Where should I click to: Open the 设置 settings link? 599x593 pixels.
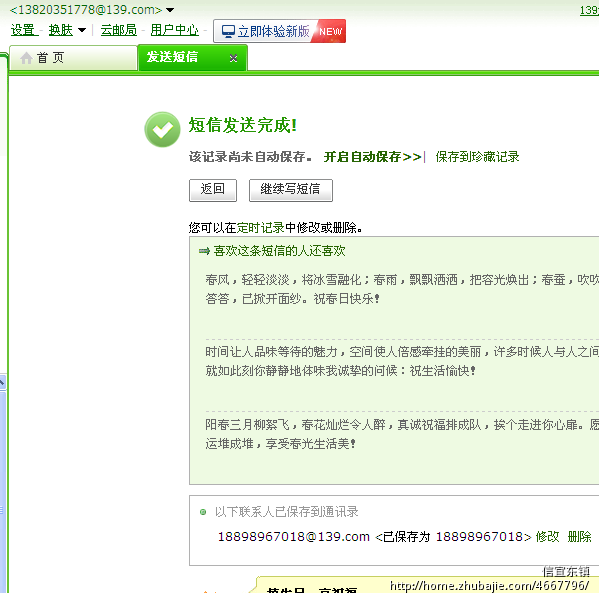23,30
